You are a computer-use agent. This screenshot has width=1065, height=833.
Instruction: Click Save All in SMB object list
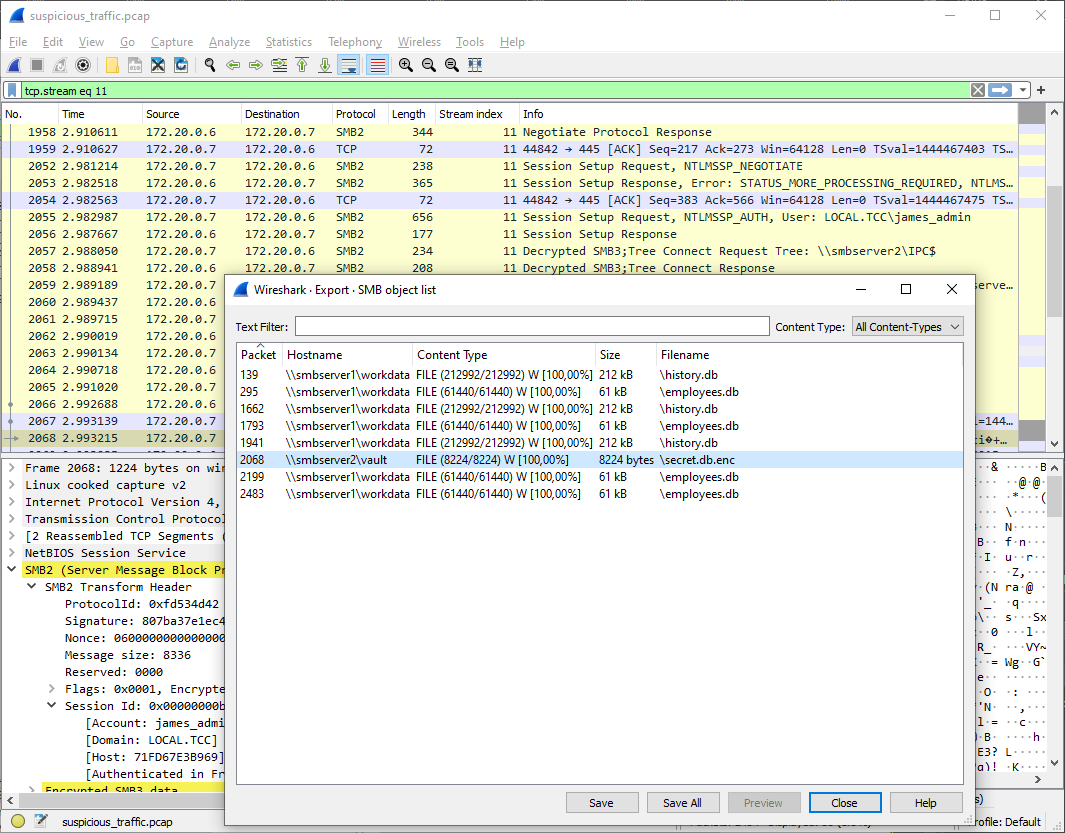[x=682, y=802]
